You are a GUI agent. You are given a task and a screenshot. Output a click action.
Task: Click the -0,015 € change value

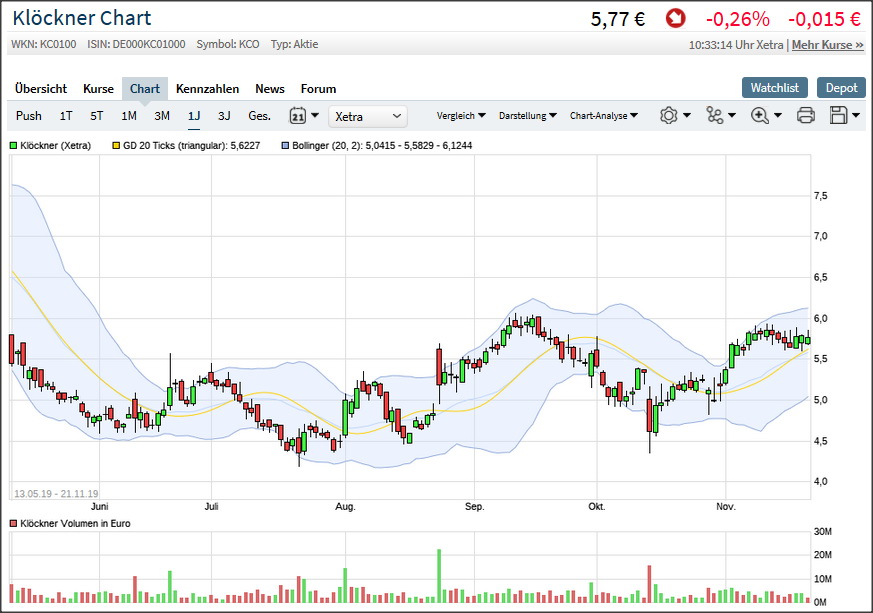pos(824,19)
